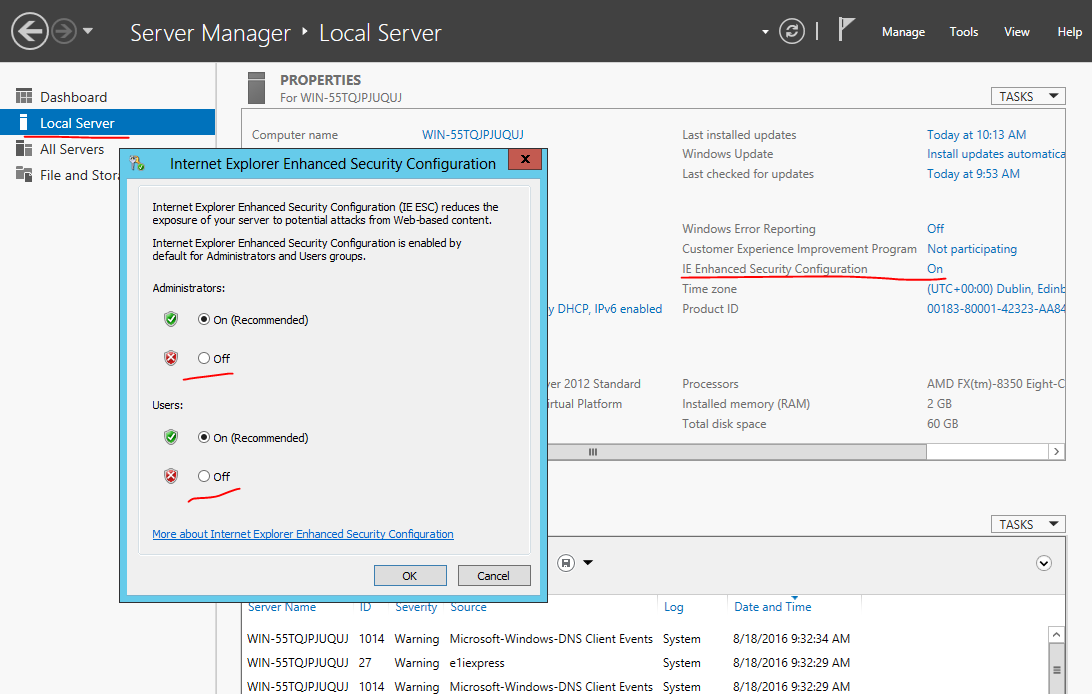Open dropdown arrow beside save query icon

(588, 562)
